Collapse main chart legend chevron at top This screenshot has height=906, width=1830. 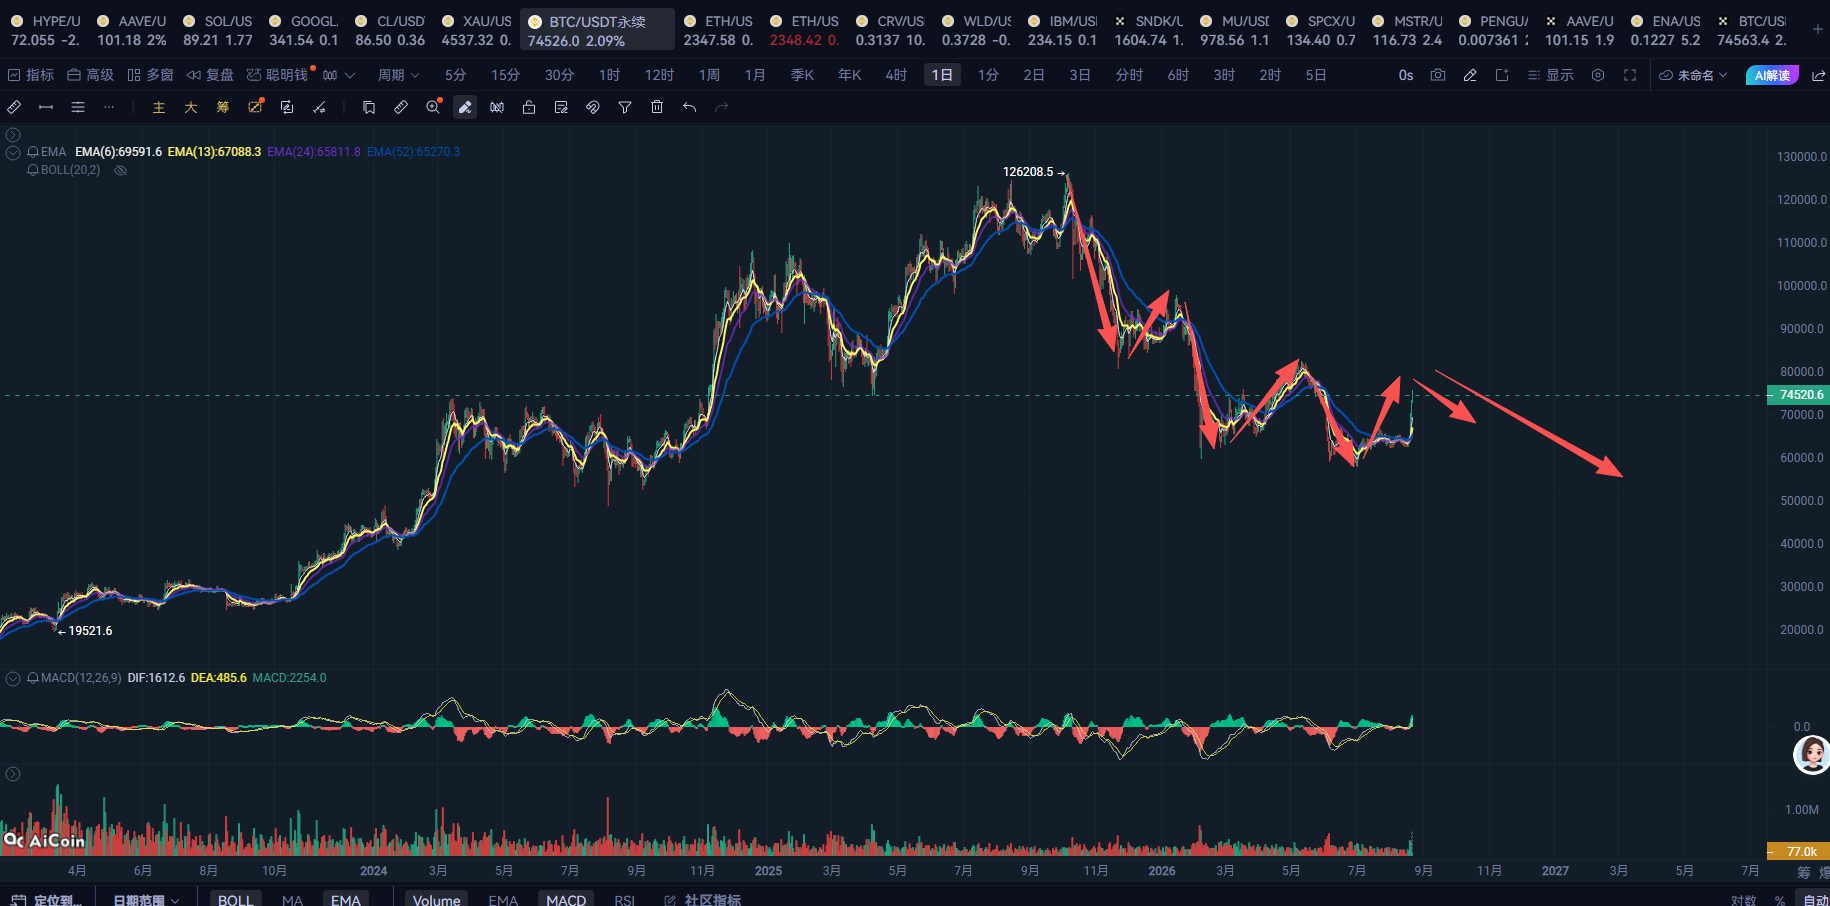(13, 135)
